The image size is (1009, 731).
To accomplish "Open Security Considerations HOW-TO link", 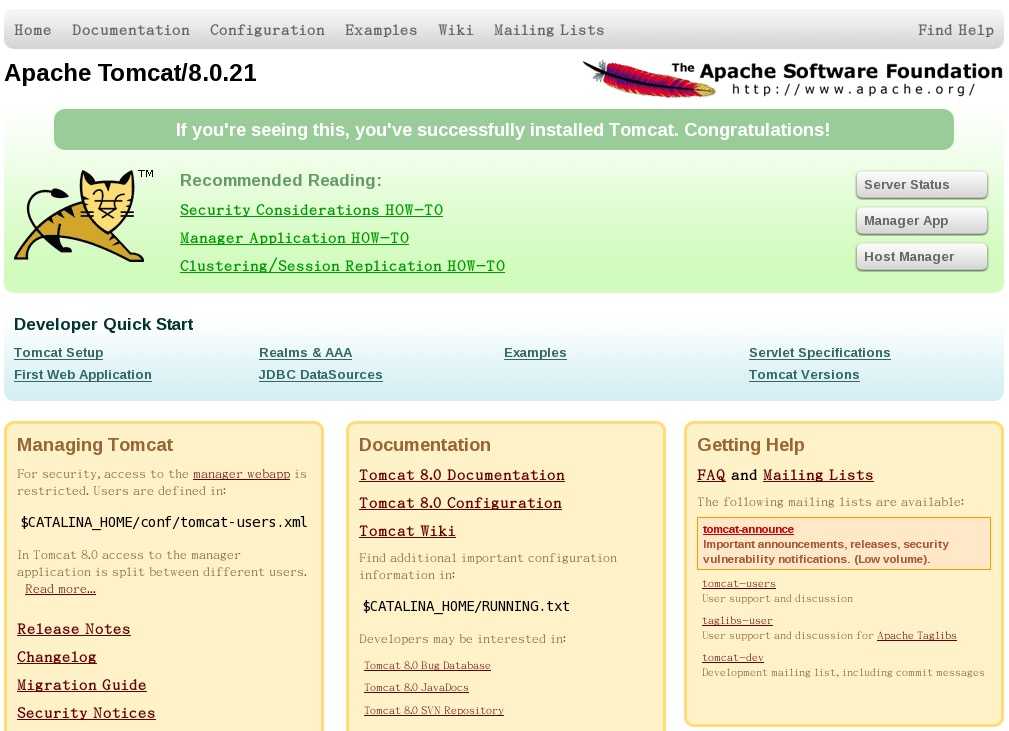I will [x=311, y=210].
